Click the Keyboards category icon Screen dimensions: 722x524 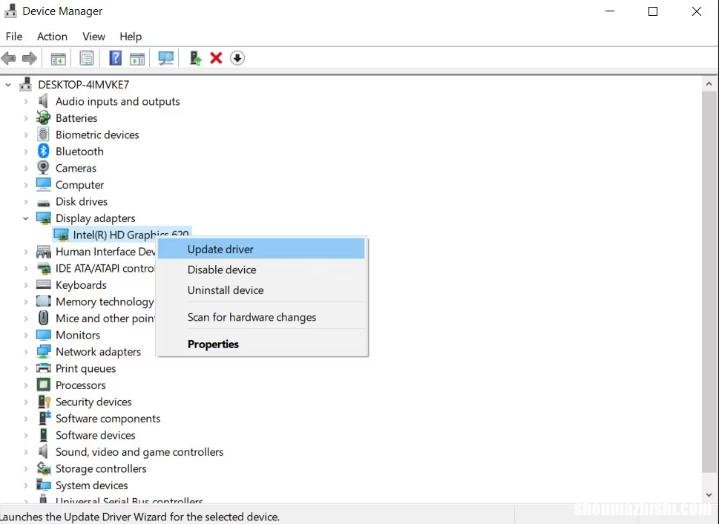tap(43, 285)
